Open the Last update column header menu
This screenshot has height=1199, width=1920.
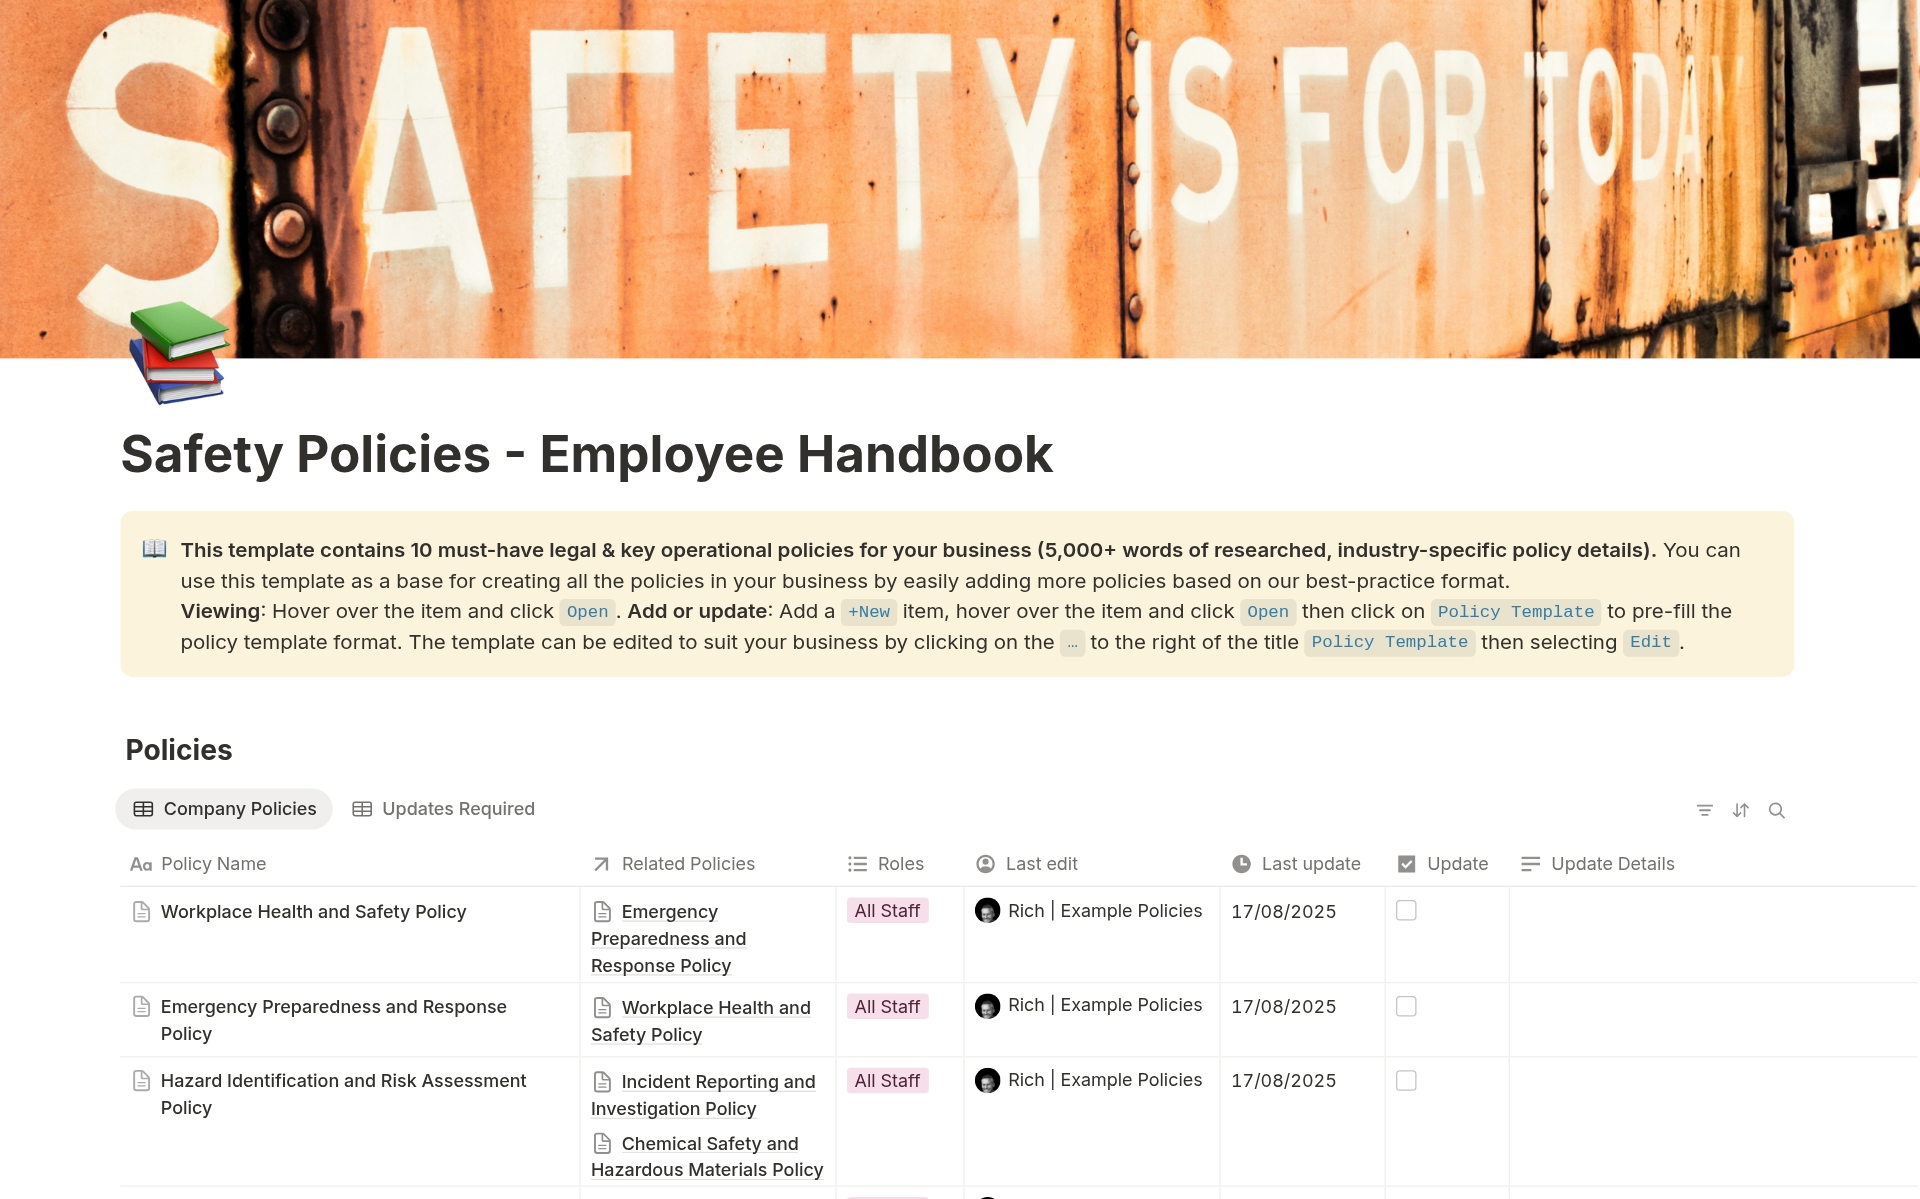pyautogui.click(x=1311, y=863)
